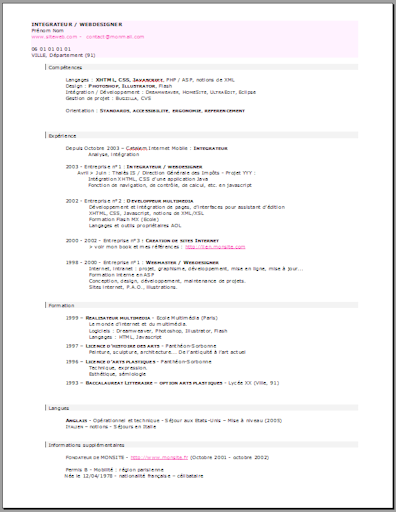Click the 'Prénom Nom' line
This screenshot has height=512, width=396.
tap(47, 30)
